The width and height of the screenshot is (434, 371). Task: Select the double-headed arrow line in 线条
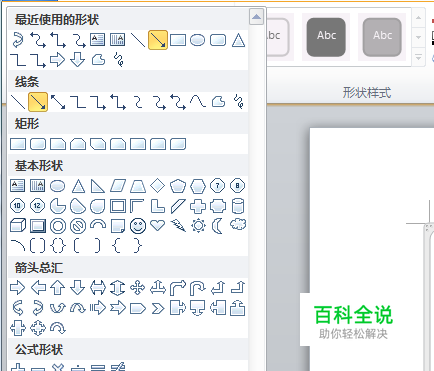point(58,102)
